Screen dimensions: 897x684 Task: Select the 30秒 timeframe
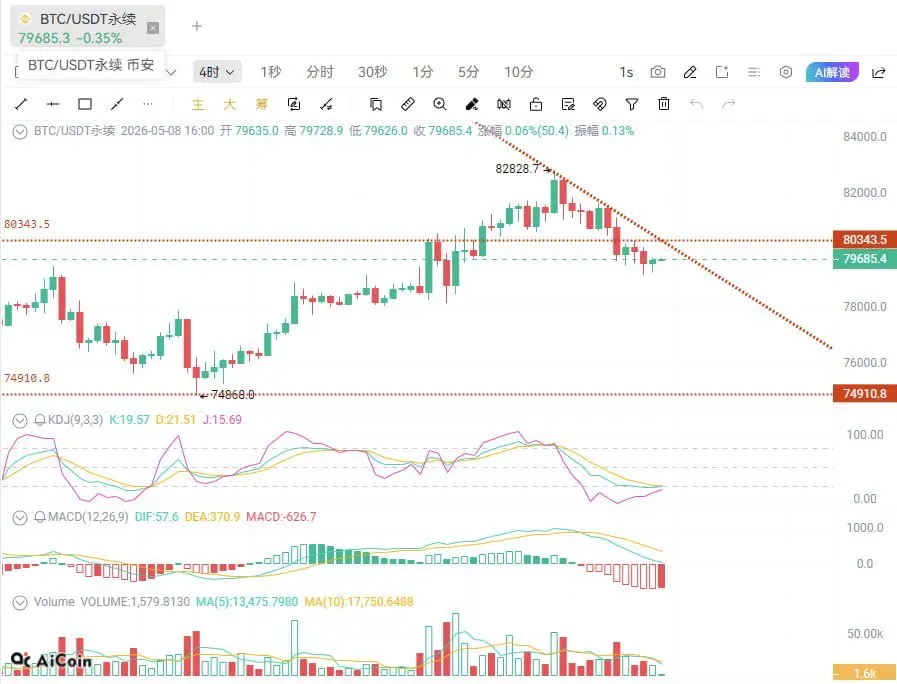(x=372, y=72)
